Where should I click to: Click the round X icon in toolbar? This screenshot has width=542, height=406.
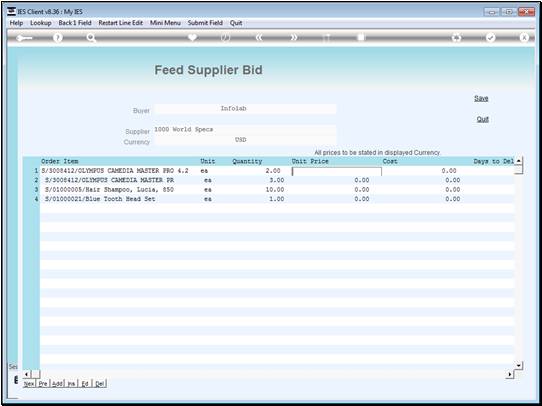pyautogui.click(x=524, y=38)
